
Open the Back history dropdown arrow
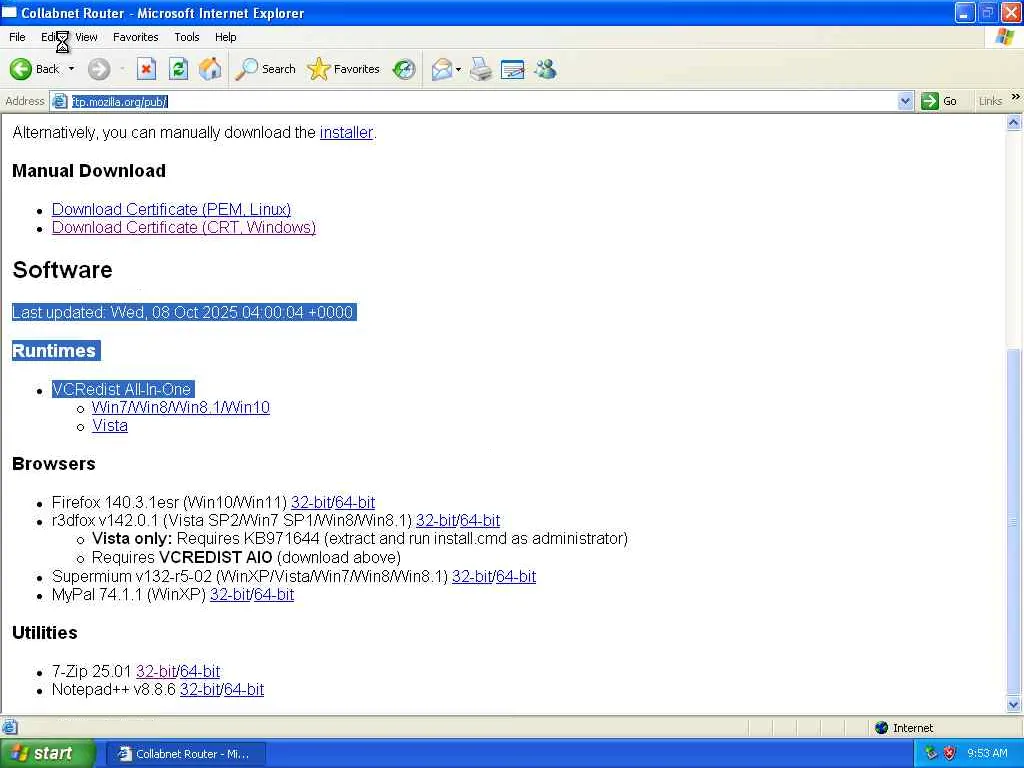(x=71, y=69)
